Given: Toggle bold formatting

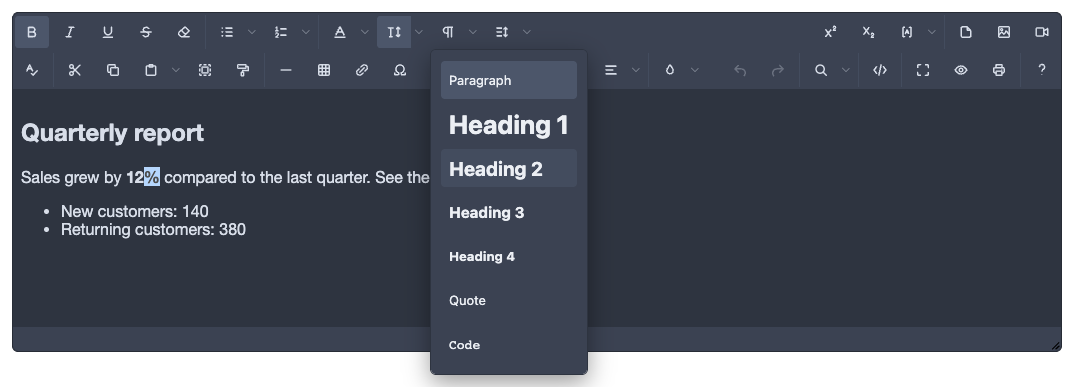Looking at the screenshot, I should coord(32,32).
